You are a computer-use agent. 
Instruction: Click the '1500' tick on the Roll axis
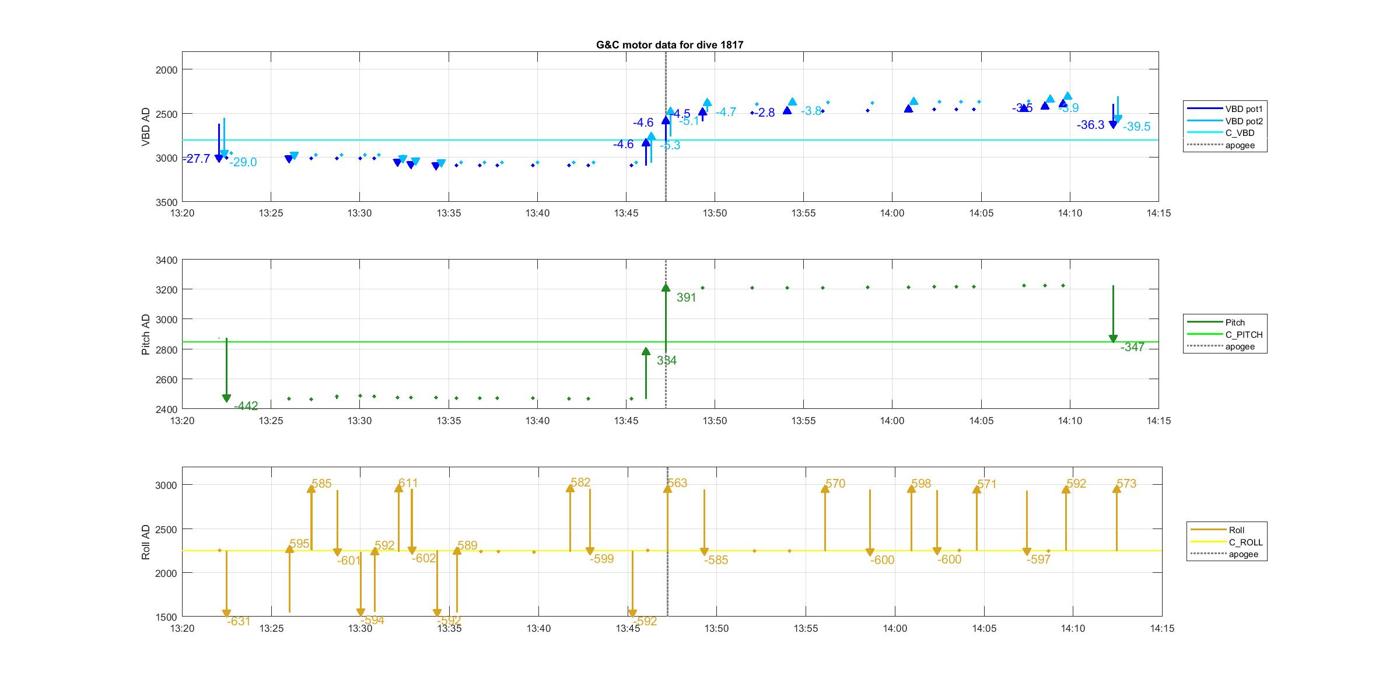click(166, 617)
